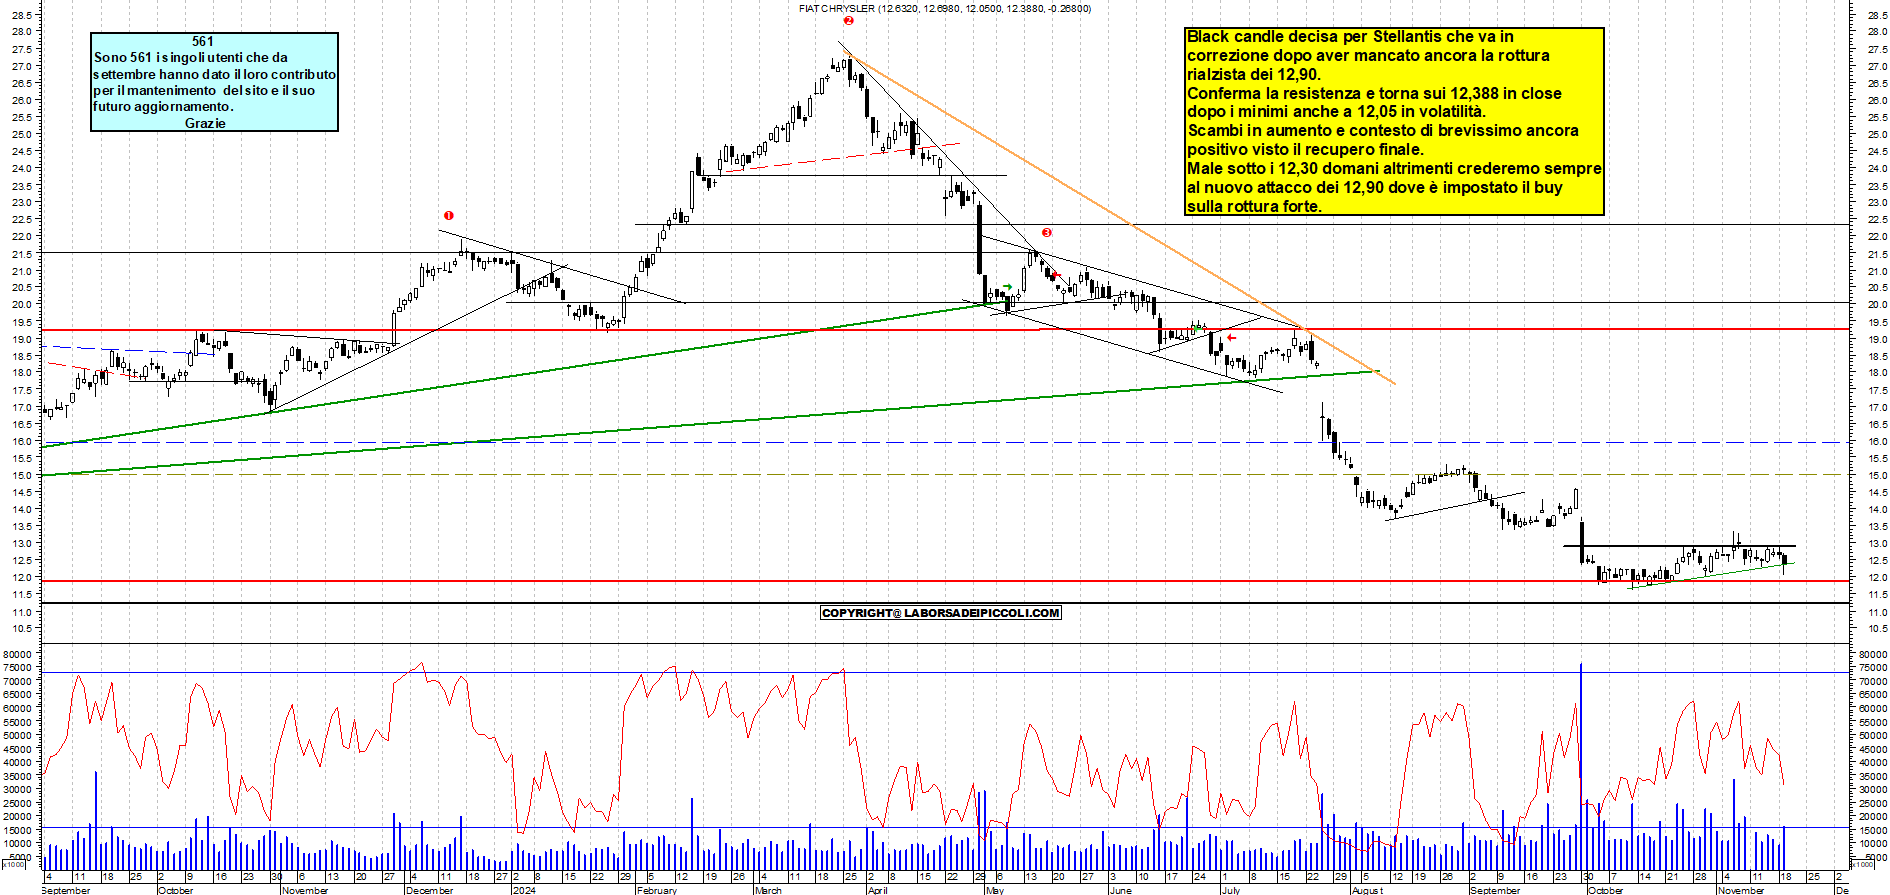Viewport: 1890px width, 895px height.
Task: Click the red number 3 peak marker
Action: click(x=1047, y=232)
